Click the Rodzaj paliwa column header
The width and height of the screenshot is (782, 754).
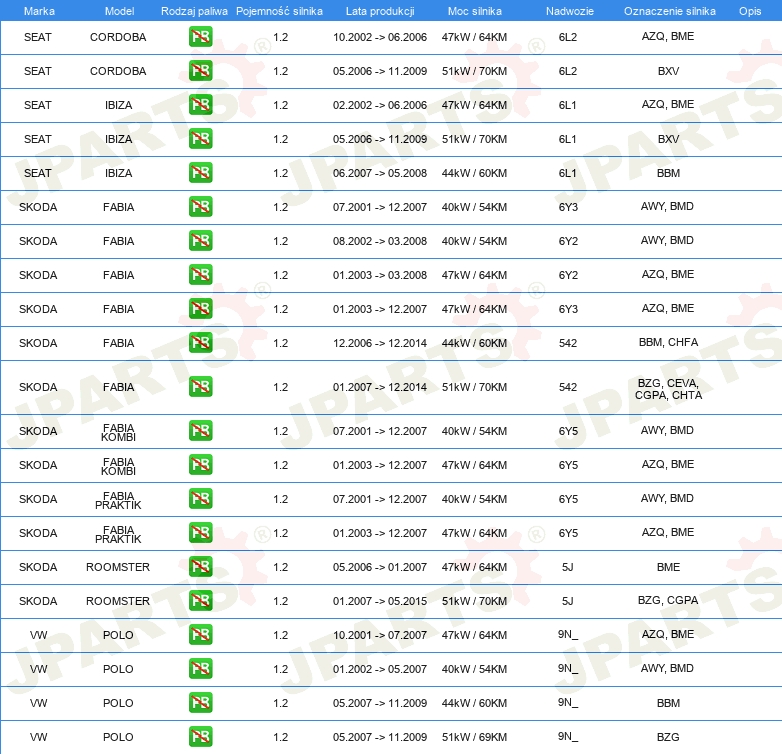194,11
